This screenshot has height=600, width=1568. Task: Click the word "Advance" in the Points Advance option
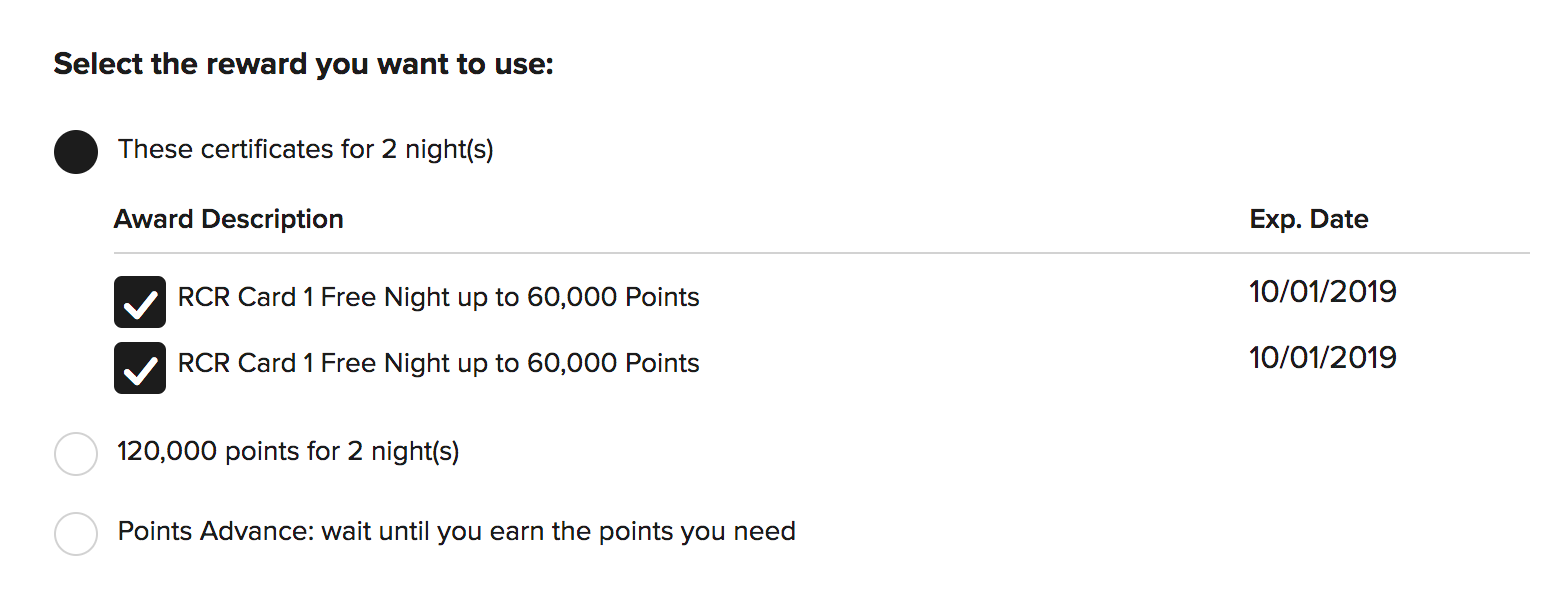pyautogui.click(x=256, y=531)
